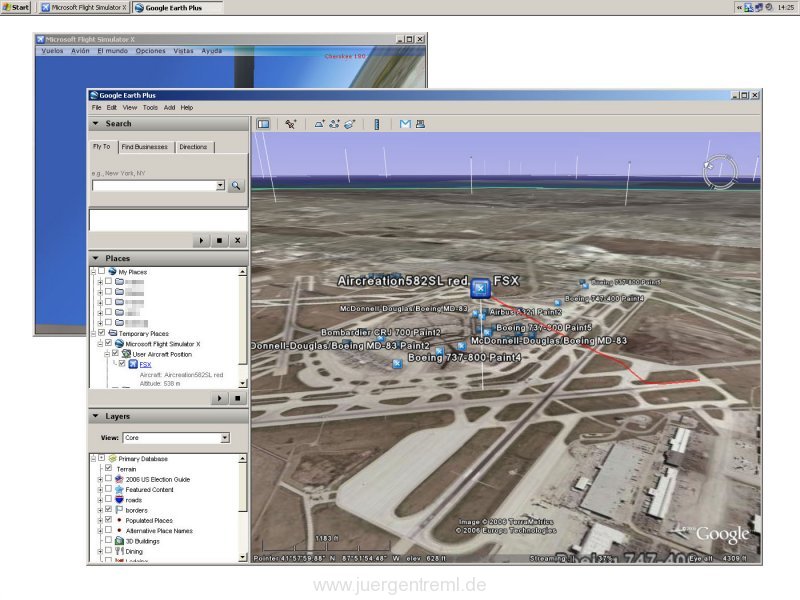800x600 pixels.
Task: Open the File menu in Google Earth
Action: pos(96,108)
